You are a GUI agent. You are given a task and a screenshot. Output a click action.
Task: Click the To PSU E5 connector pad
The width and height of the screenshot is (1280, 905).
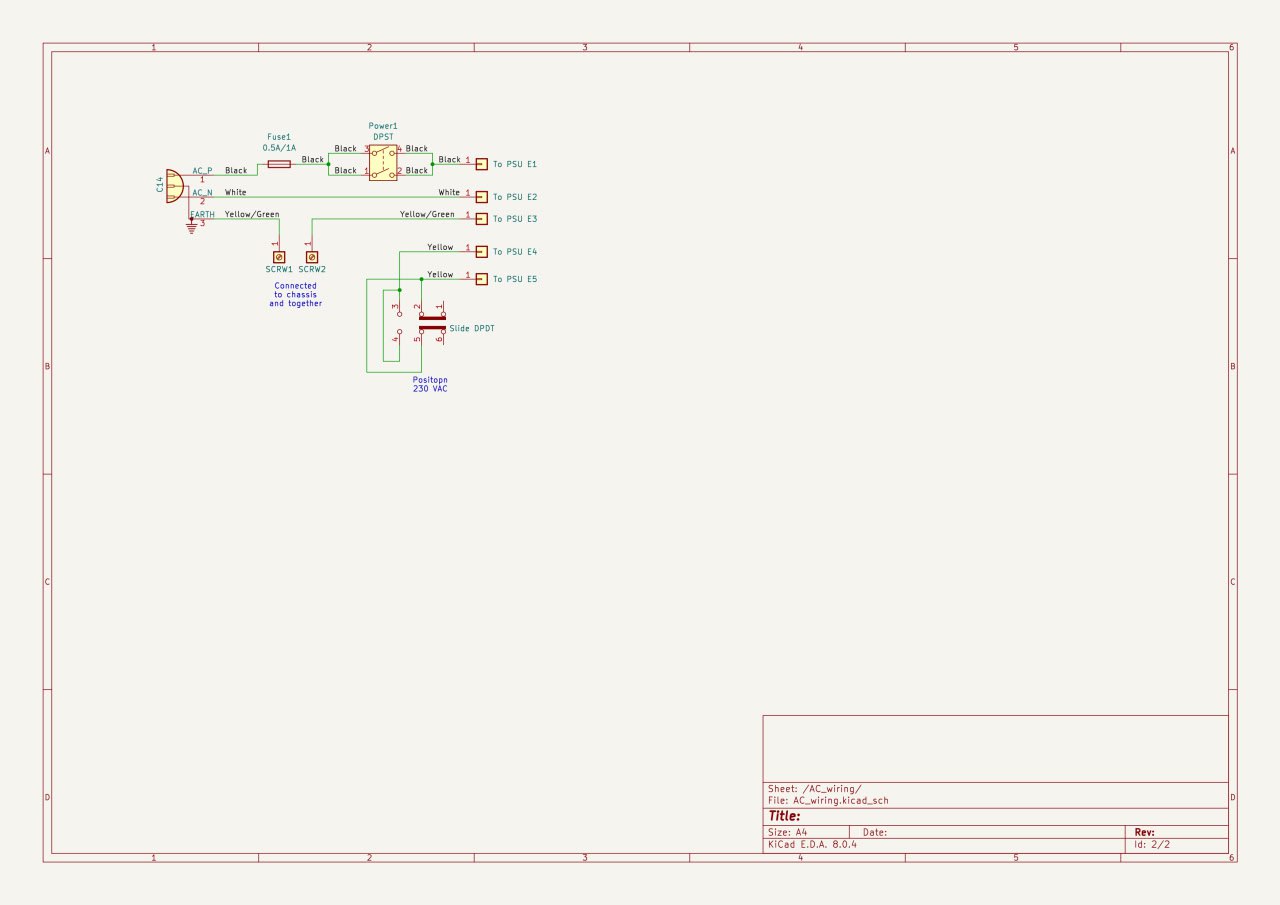[482, 279]
